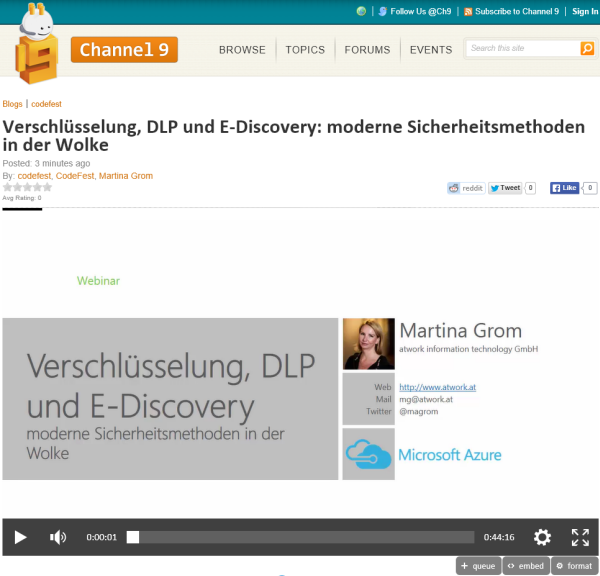Open the BROWSE menu
Screen dimensions: 600x576
[x=242, y=50]
